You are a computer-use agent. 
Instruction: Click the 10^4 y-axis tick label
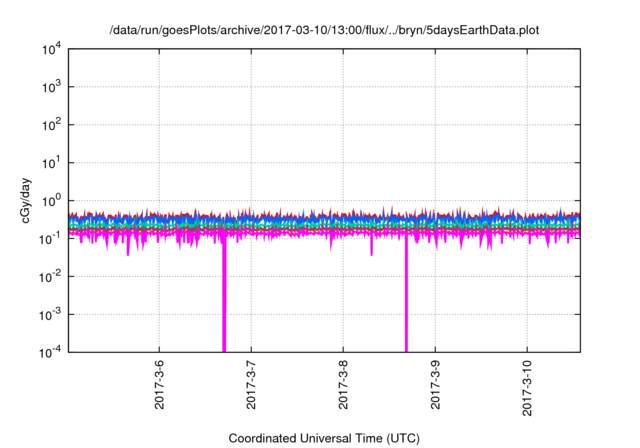point(51,50)
